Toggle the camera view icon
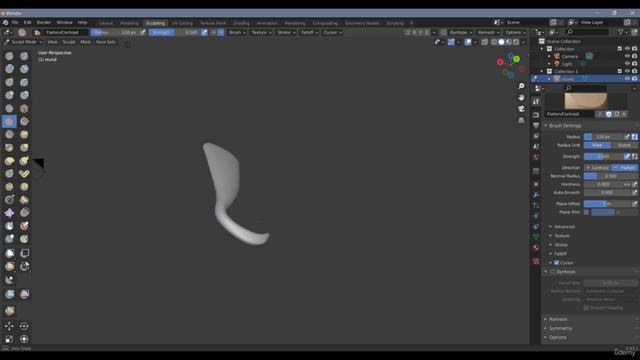The height and width of the screenshot is (360, 640). (521, 109)
